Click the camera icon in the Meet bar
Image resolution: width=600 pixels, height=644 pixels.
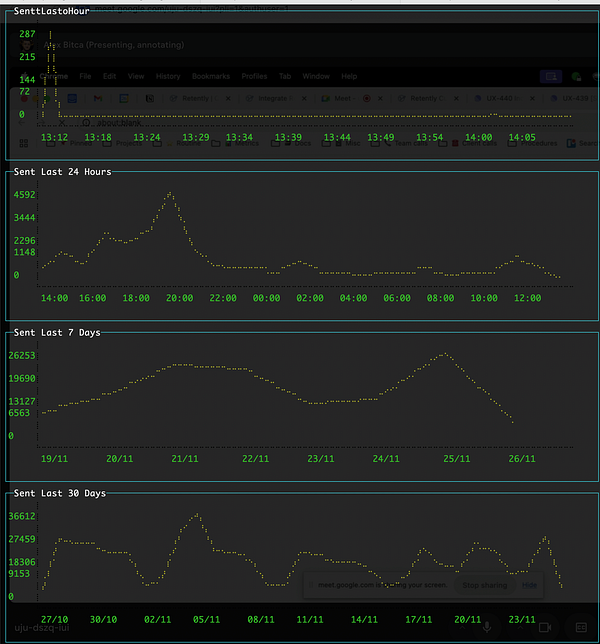pos(545,627)
